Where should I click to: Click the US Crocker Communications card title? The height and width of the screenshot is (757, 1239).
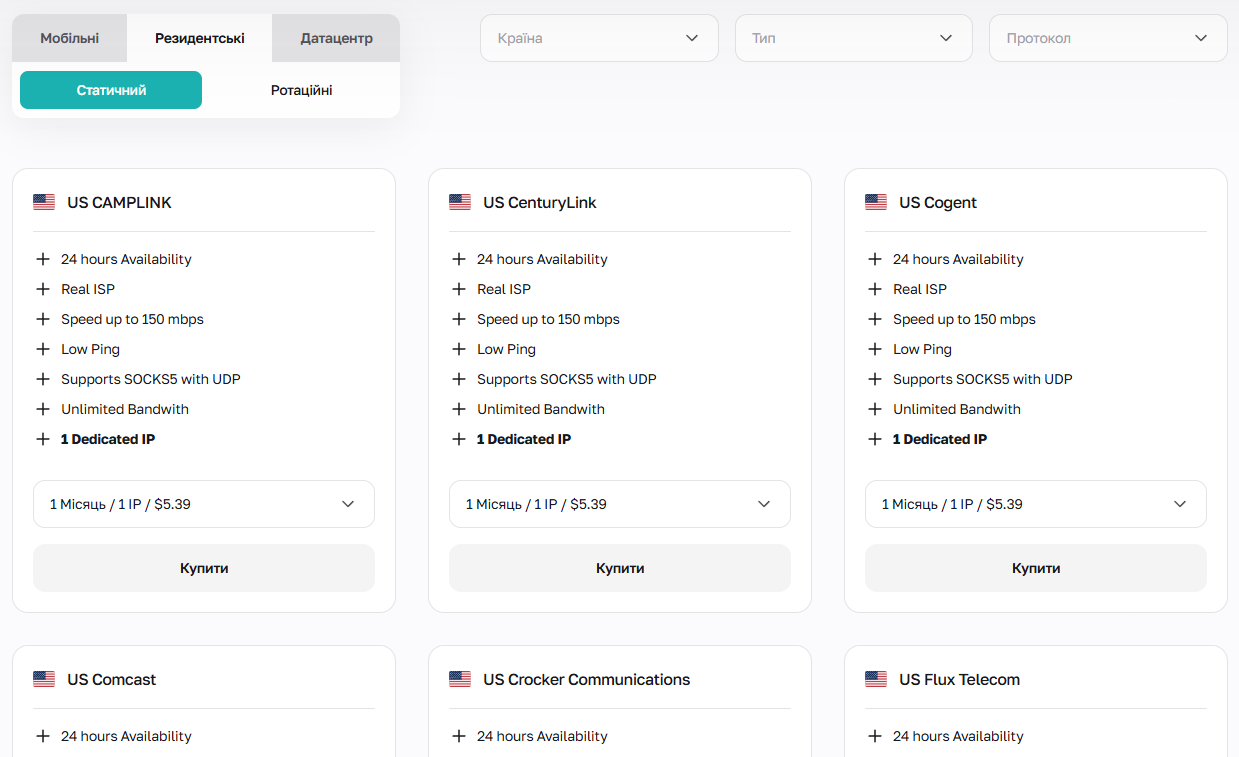(x=586, y=679)
